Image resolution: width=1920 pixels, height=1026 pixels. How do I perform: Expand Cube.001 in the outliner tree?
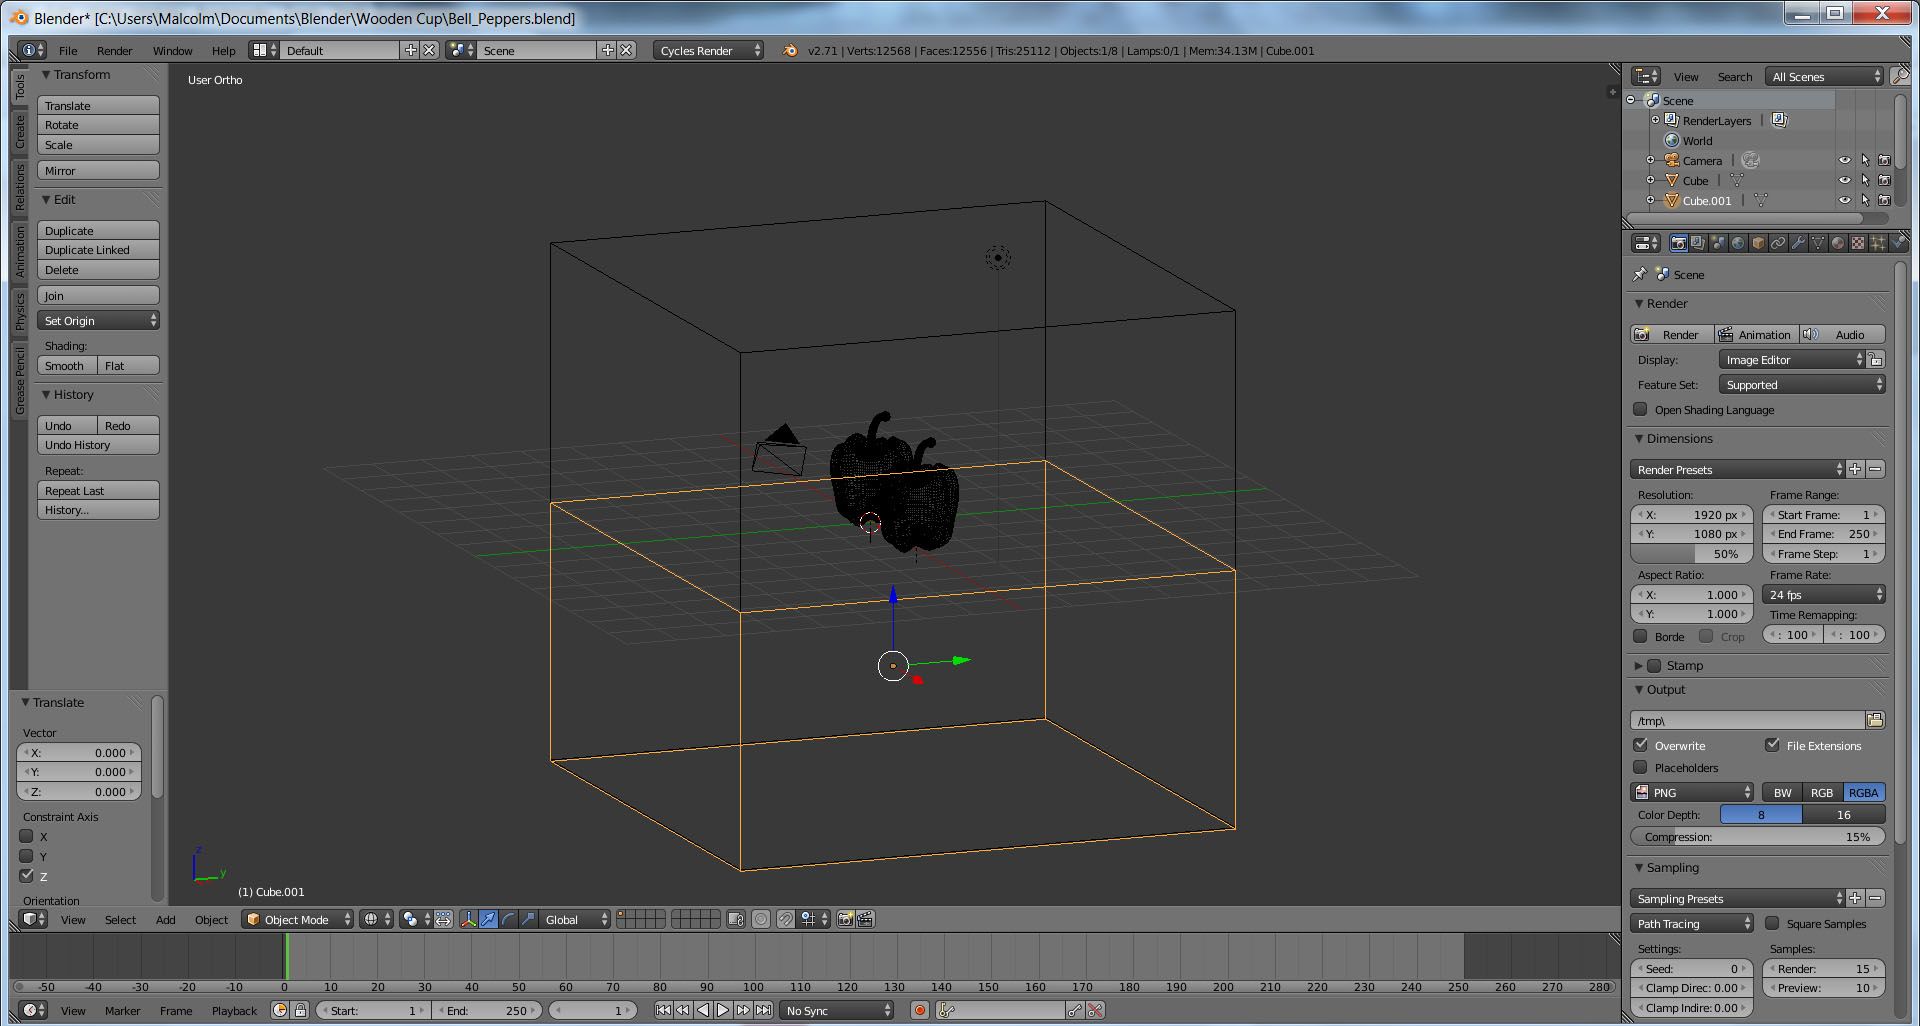(1650, 200)
